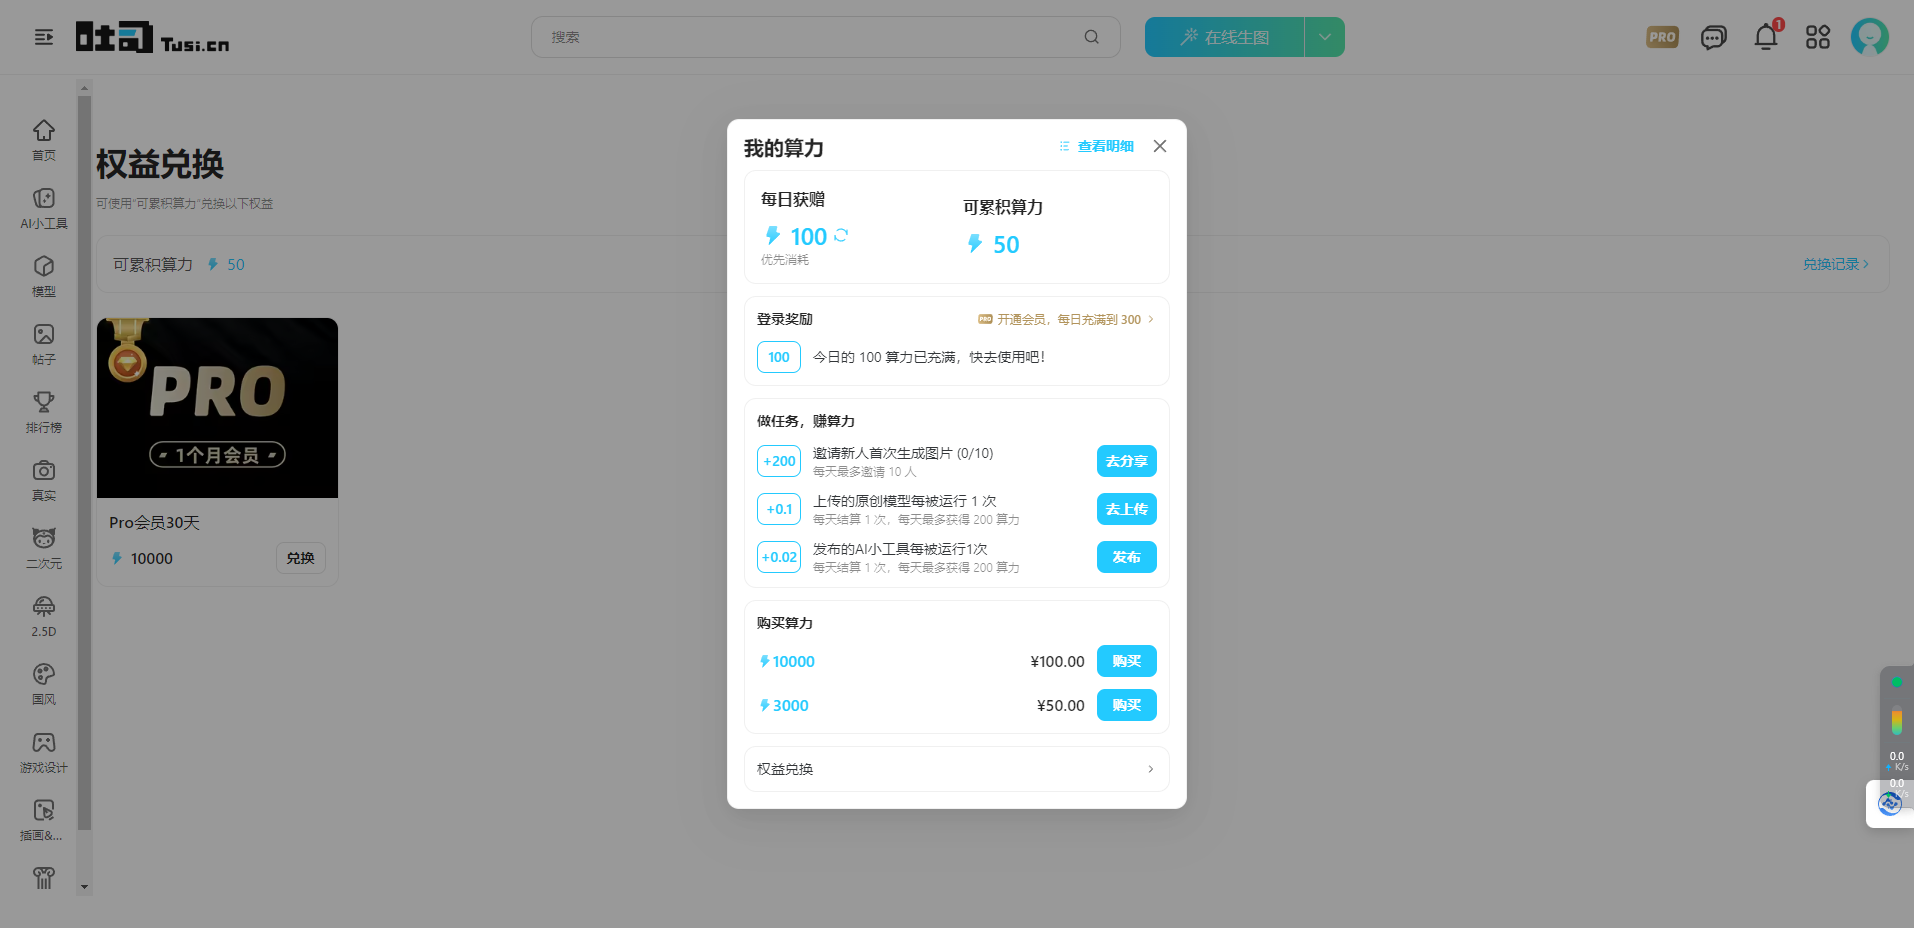Select the 2.5D category icon
The width and height of the screenshot is (1914, 928).
[x=43, y=614]
